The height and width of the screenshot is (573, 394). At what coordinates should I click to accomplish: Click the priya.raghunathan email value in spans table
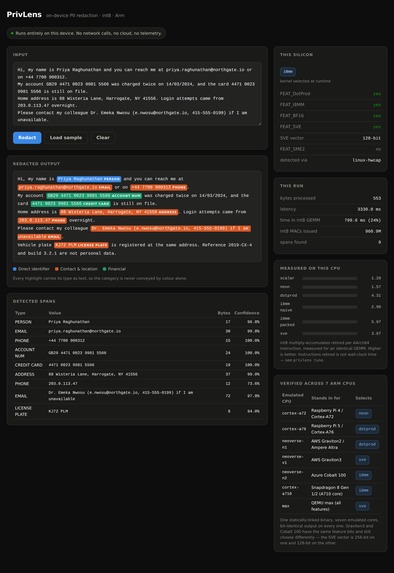pyautogui.click(x=84, y=331)
